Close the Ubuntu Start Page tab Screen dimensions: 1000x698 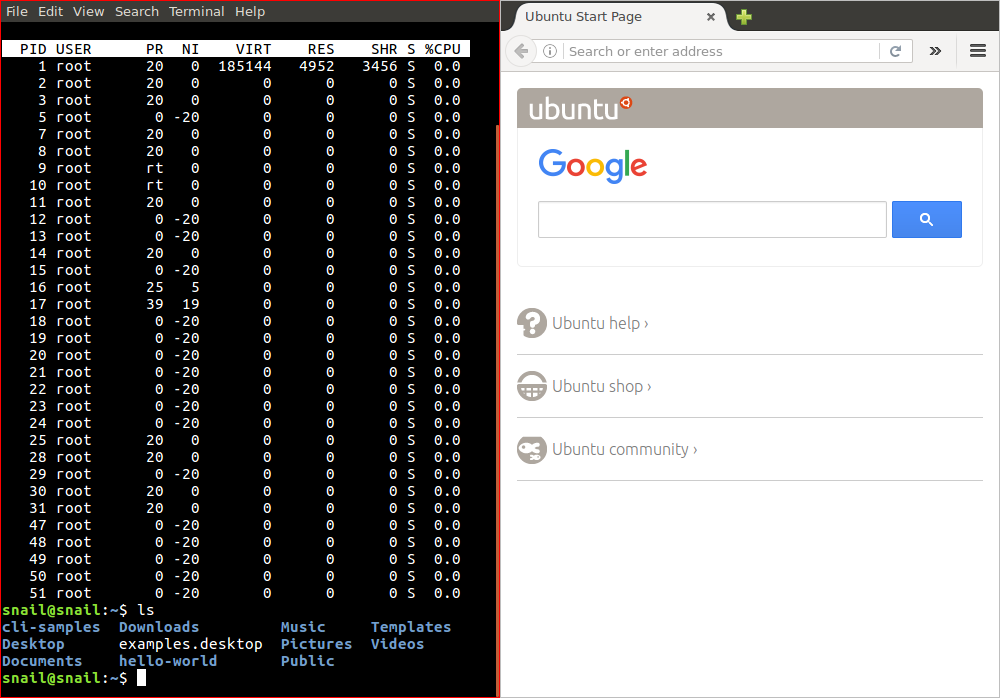pos(711,17)
